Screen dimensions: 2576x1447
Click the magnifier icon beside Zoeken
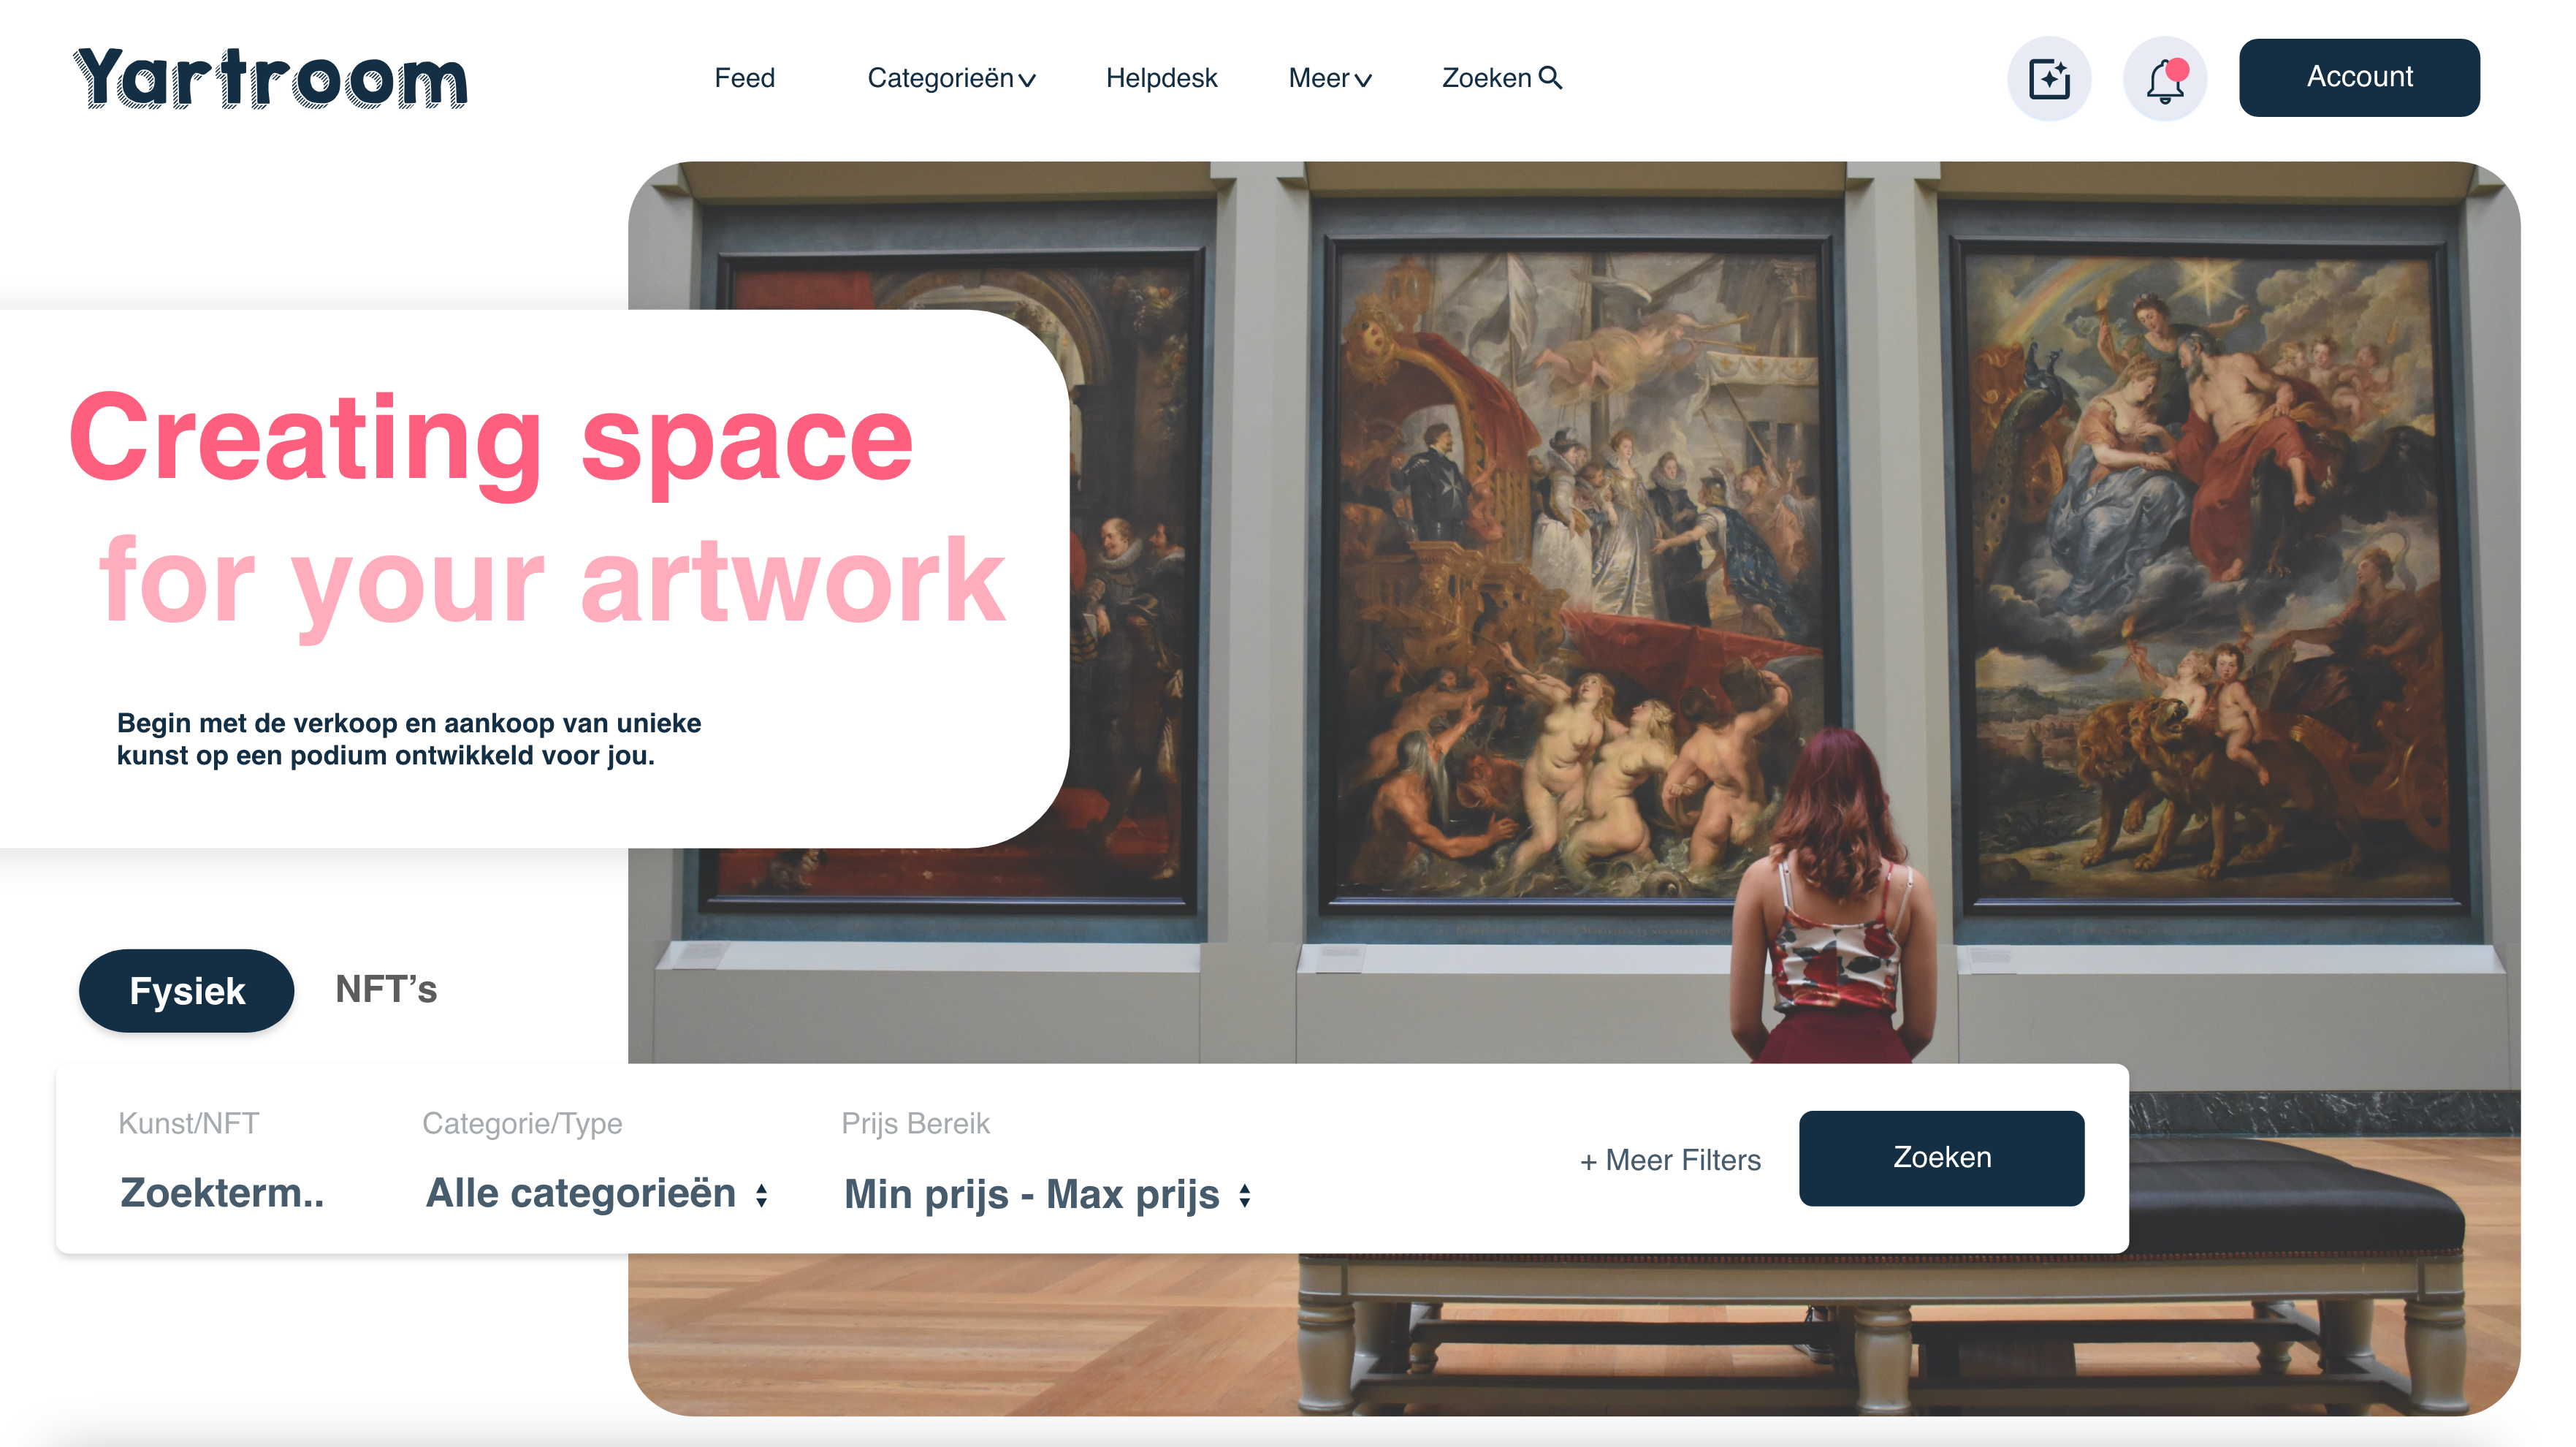click(1550, 77)
